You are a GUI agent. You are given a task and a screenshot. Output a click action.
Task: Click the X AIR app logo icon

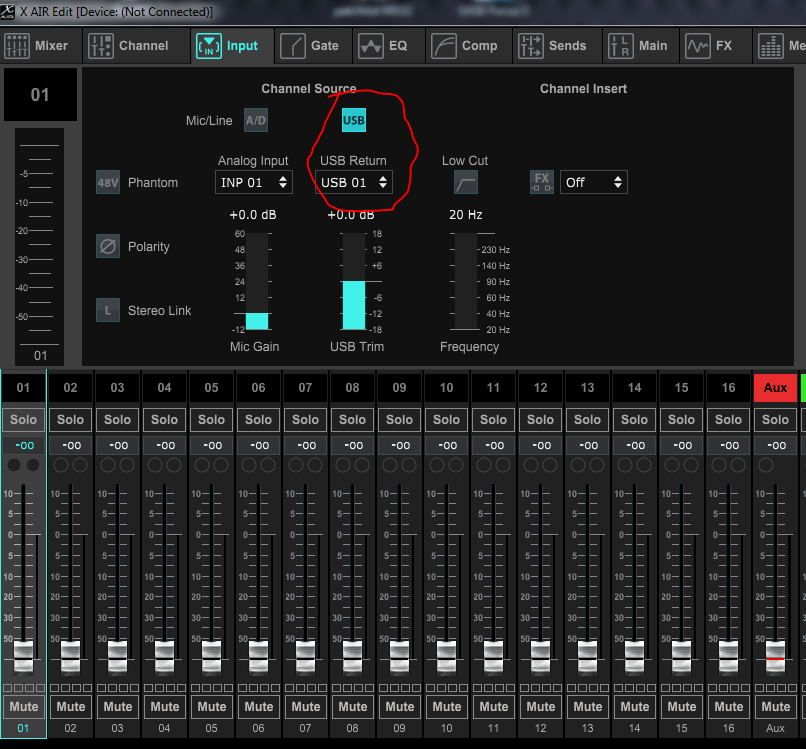pos(8,11)
